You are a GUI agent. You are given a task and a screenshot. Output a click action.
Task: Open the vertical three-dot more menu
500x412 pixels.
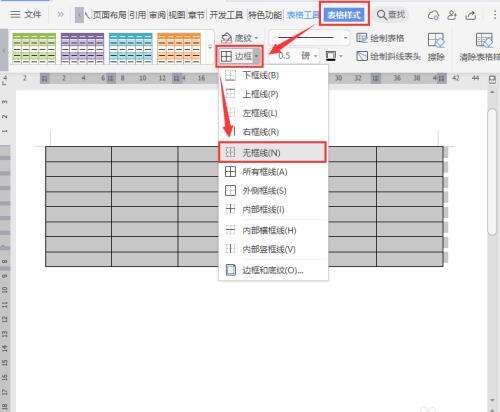point(494,15)
